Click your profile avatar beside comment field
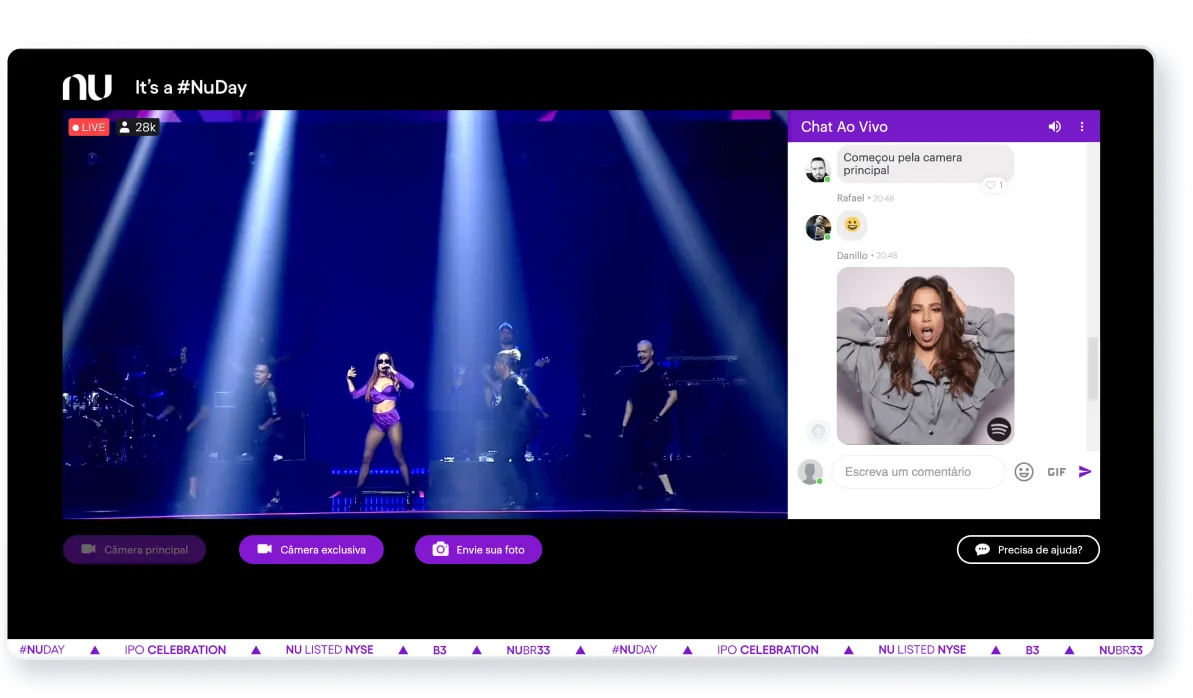This screenshot has width=1193, height=698. tap(810, 472)
